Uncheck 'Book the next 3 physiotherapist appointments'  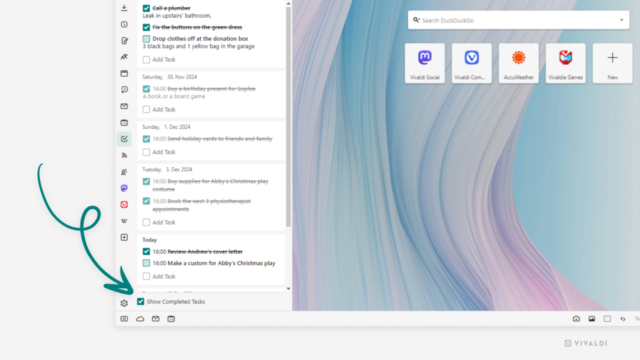point(146,201)
